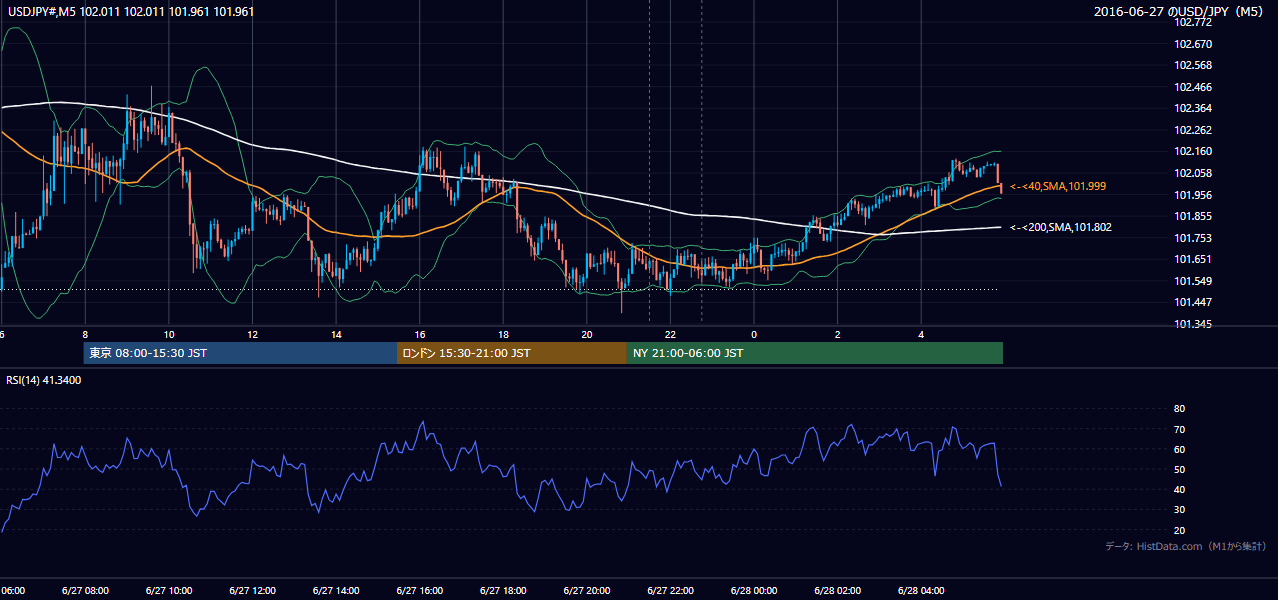
Task: Click price level 101.956 on the axis
Action: (x=1192, y=195)
